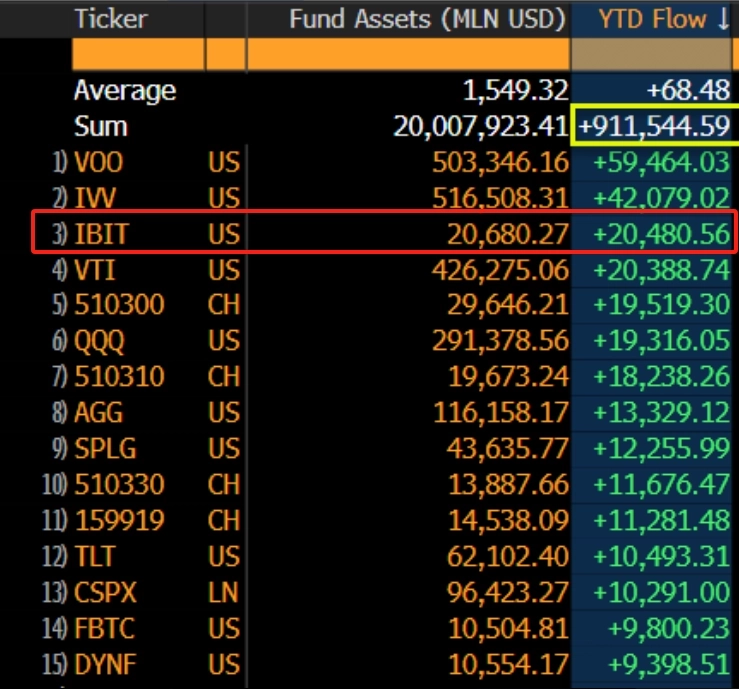The width and height of the screenshot is (739, 689).
Task: Click the orange filter field under Ticker
Action: point(138,54)
